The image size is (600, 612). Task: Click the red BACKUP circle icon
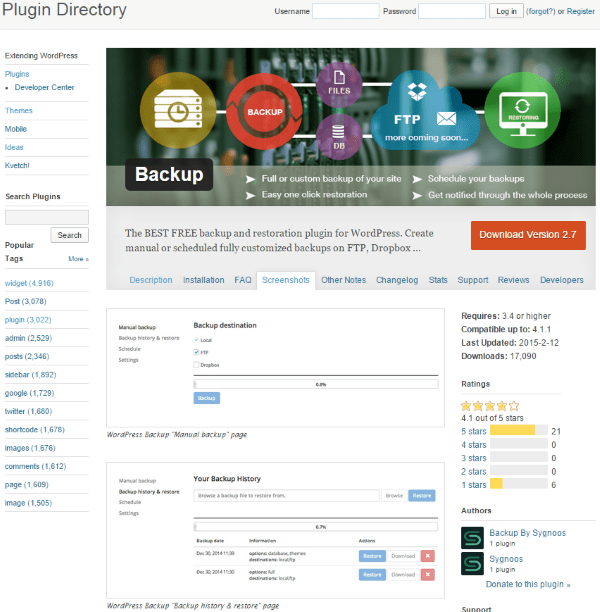click(265, 112)
